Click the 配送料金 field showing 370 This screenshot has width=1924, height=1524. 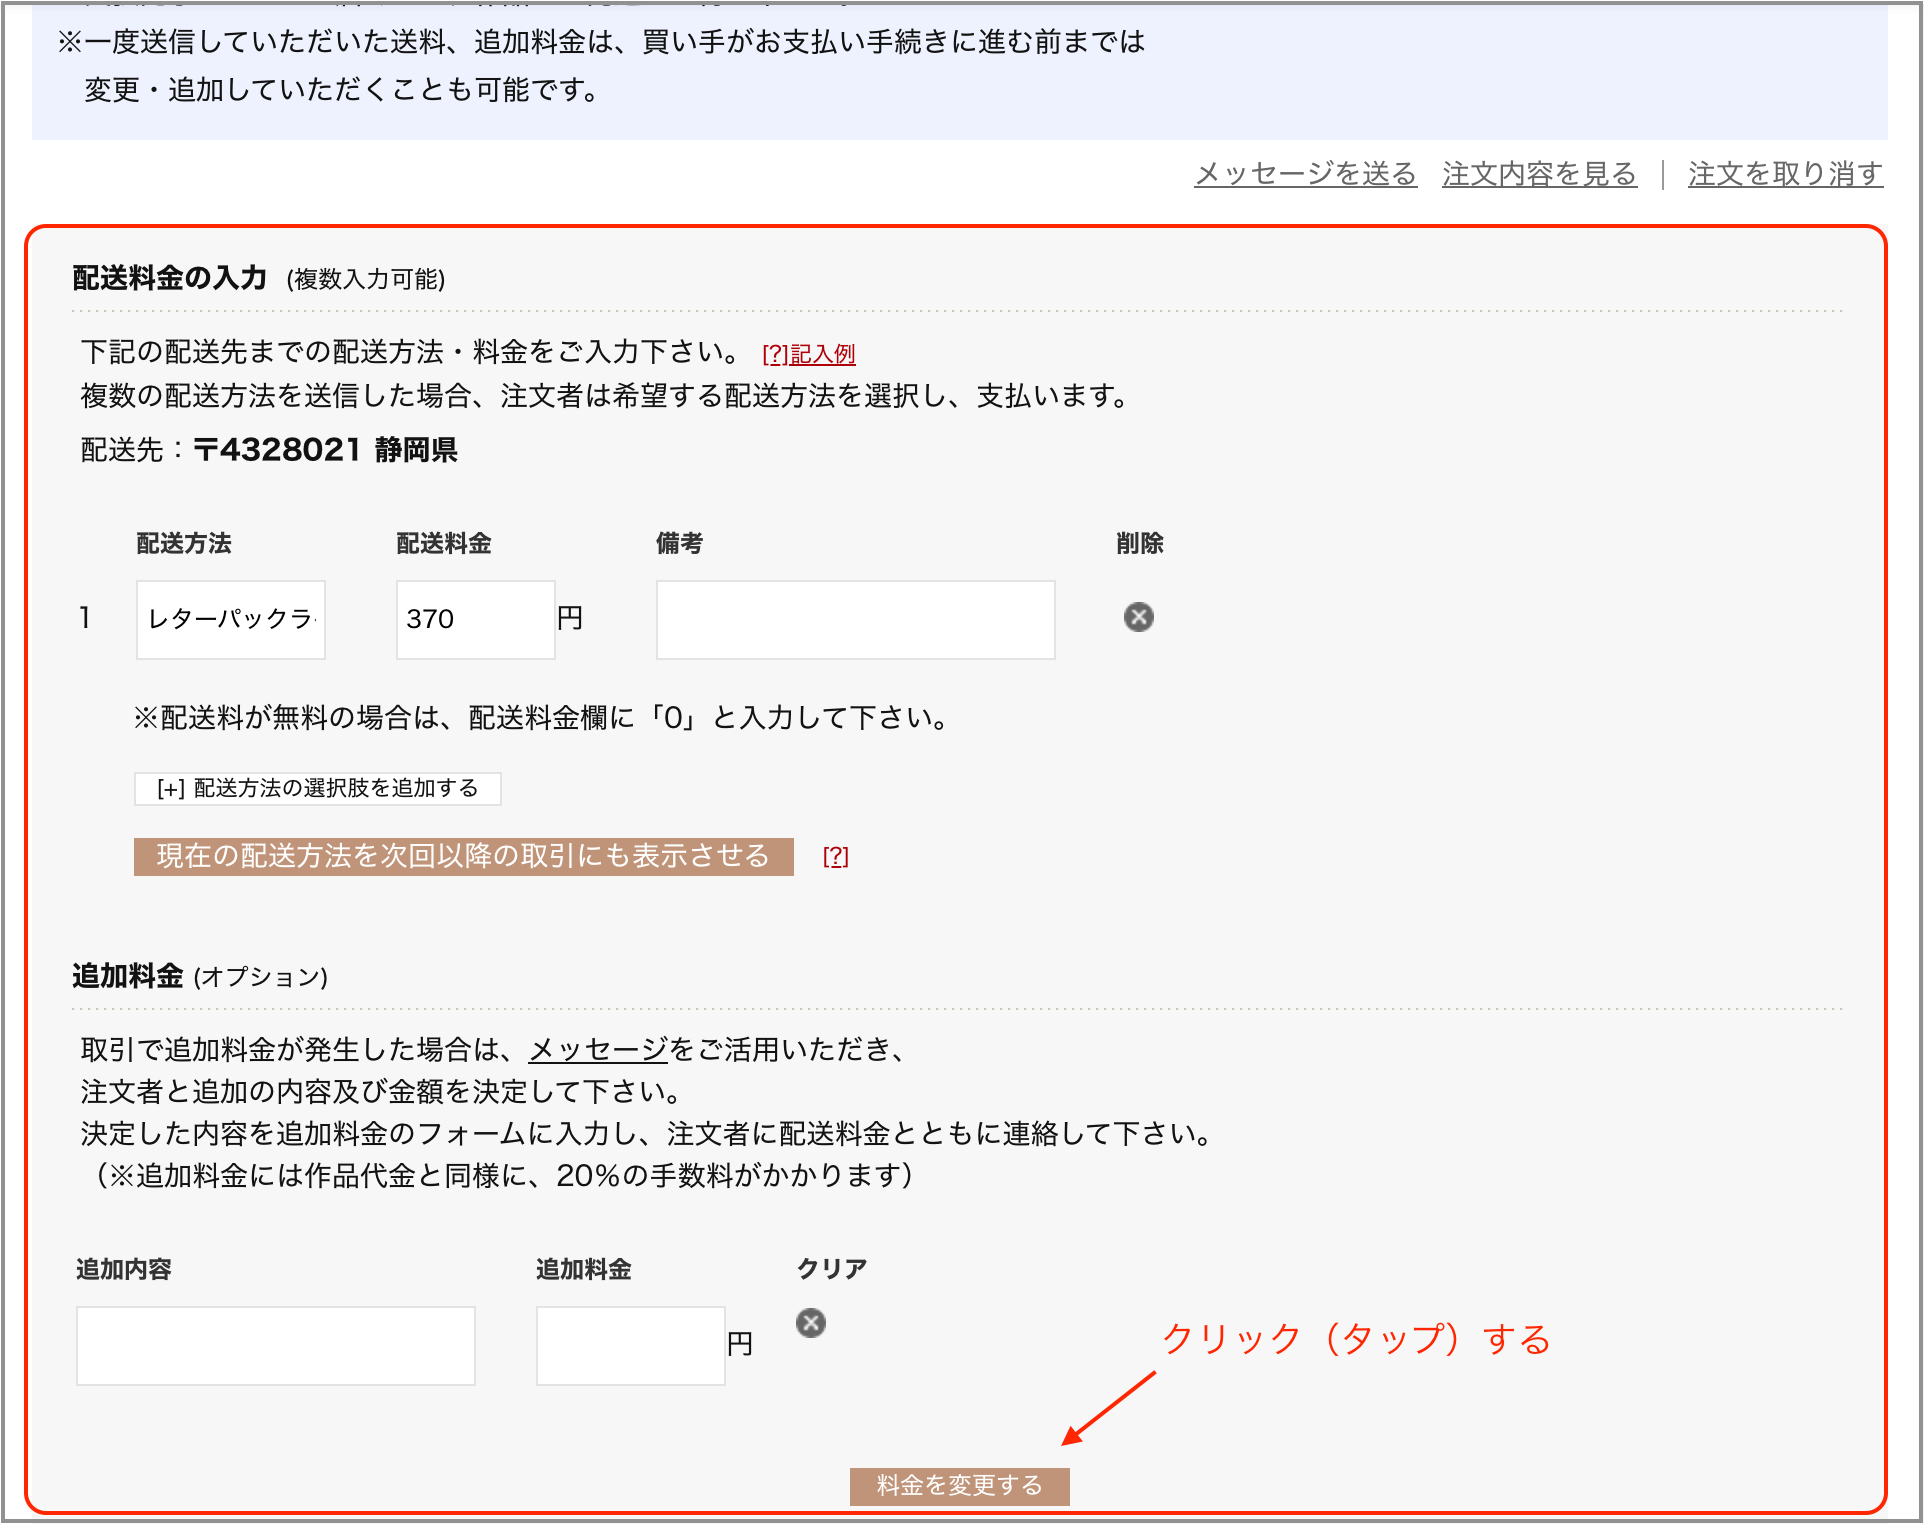(x=475, y=620)
